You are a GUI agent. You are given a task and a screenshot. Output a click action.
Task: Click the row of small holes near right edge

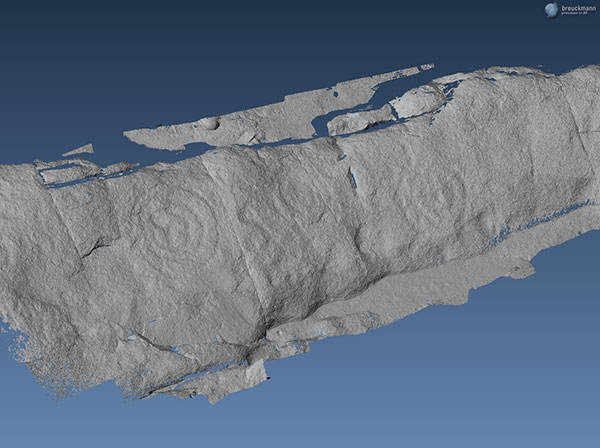click(x=540, y=222)
